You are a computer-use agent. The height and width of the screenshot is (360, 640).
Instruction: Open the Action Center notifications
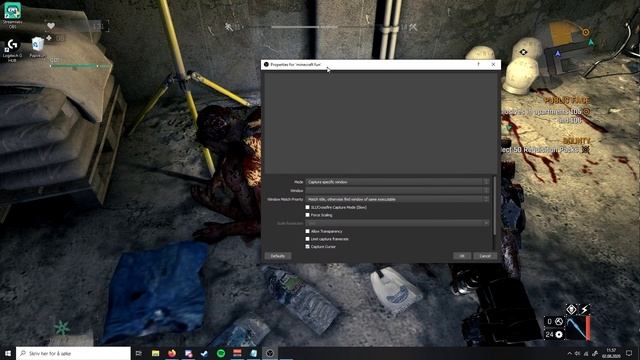(629, 353)
